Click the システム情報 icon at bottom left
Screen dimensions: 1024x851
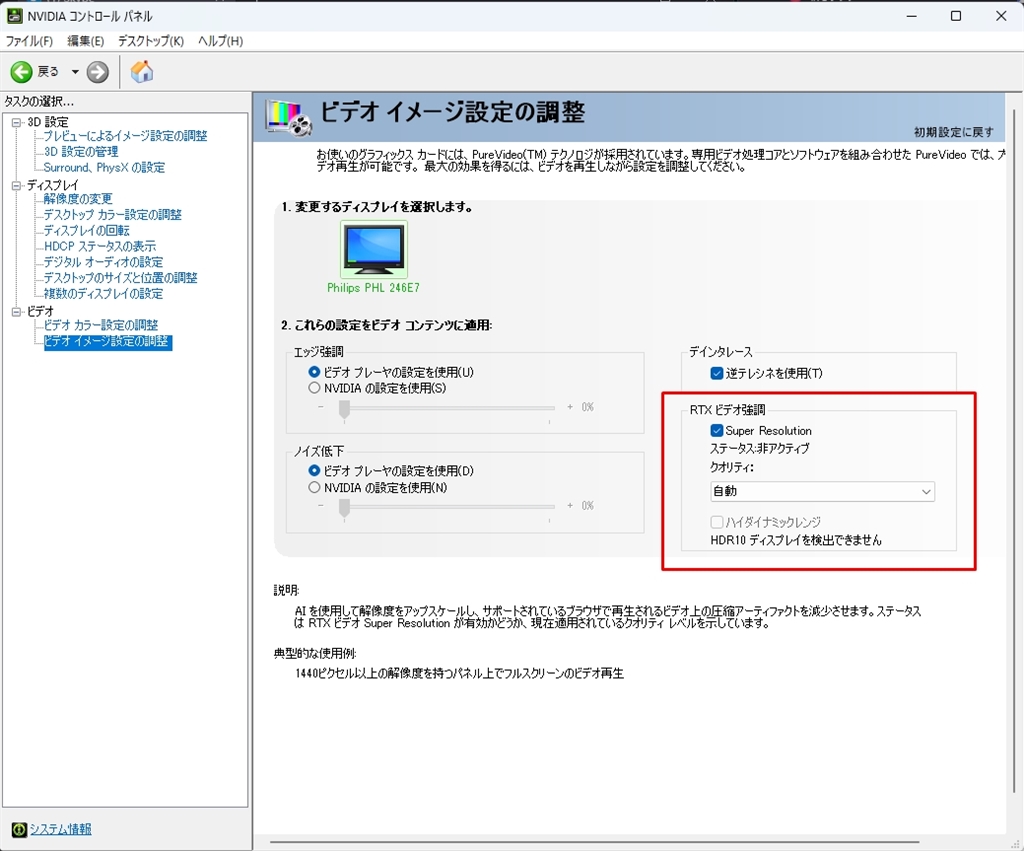point(19,829)
